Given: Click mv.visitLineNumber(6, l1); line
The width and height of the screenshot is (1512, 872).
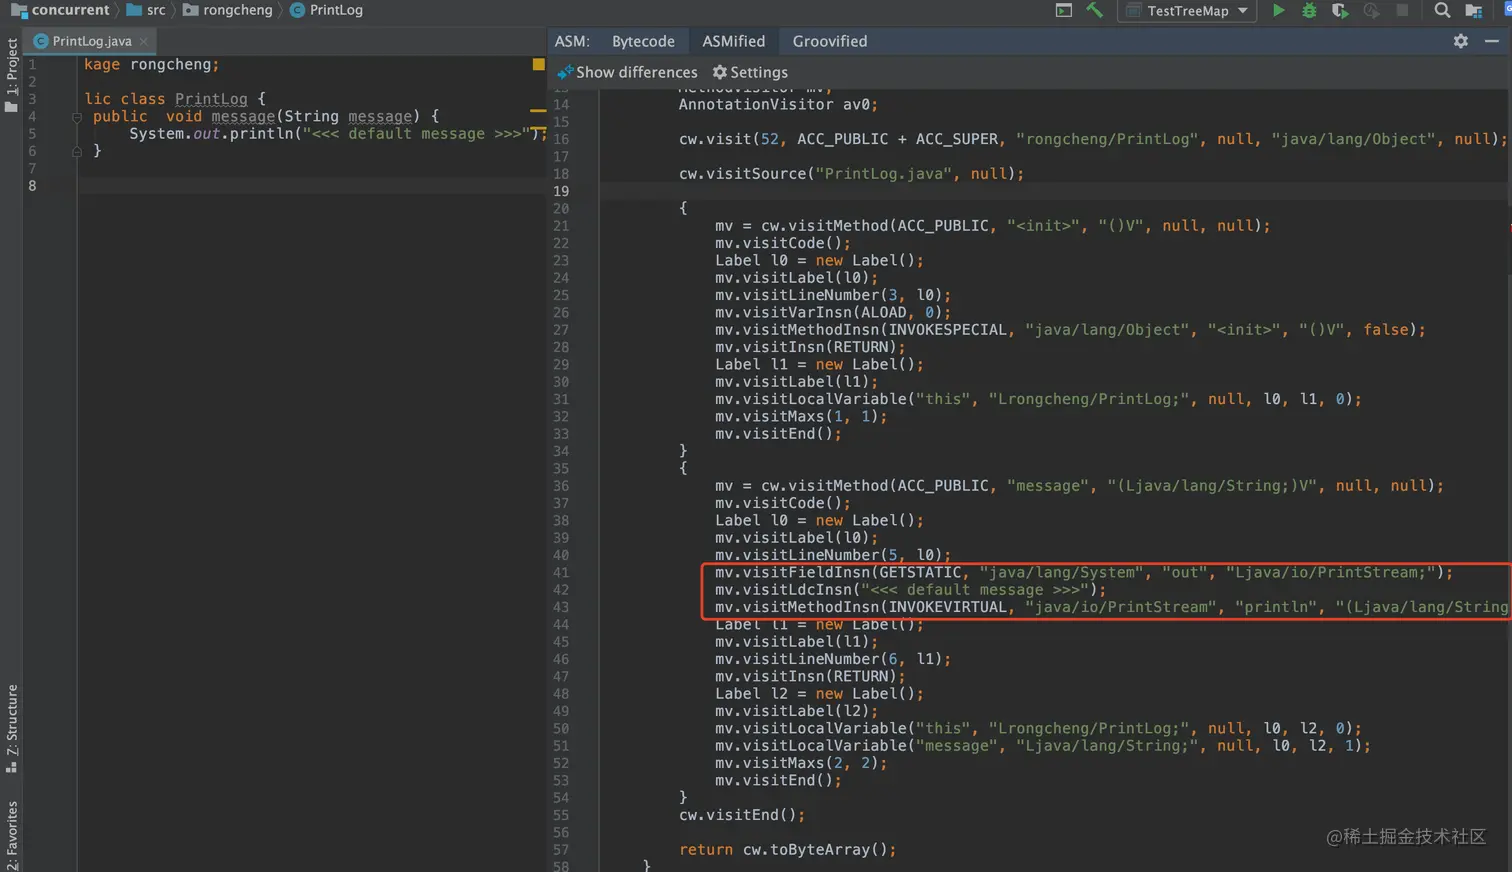Looking at the screenshot, I should [x=833, y=659].
